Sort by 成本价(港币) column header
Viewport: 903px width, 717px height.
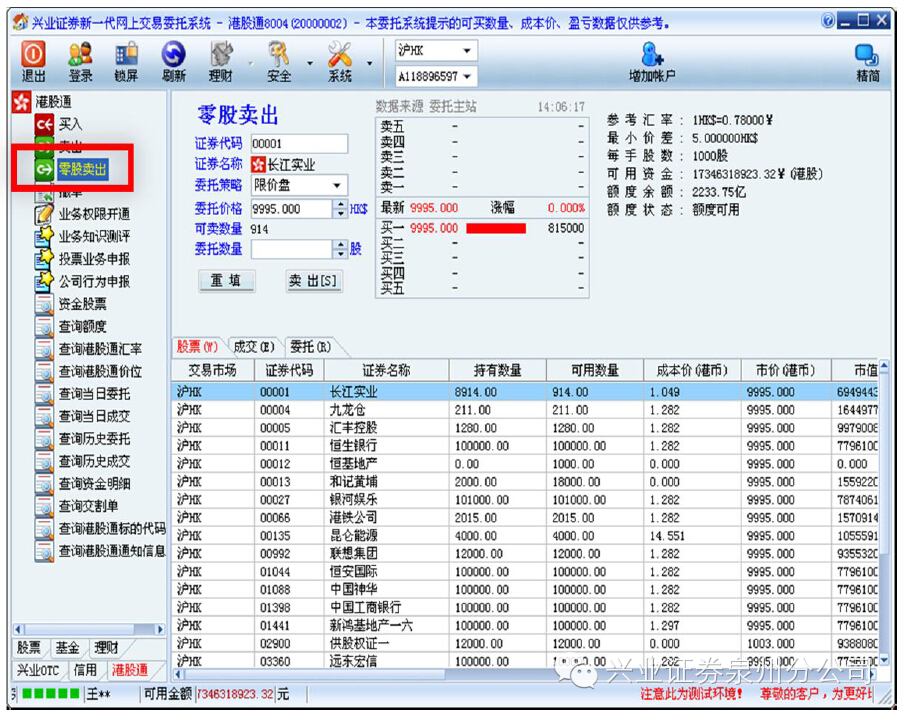pos(692,370)
